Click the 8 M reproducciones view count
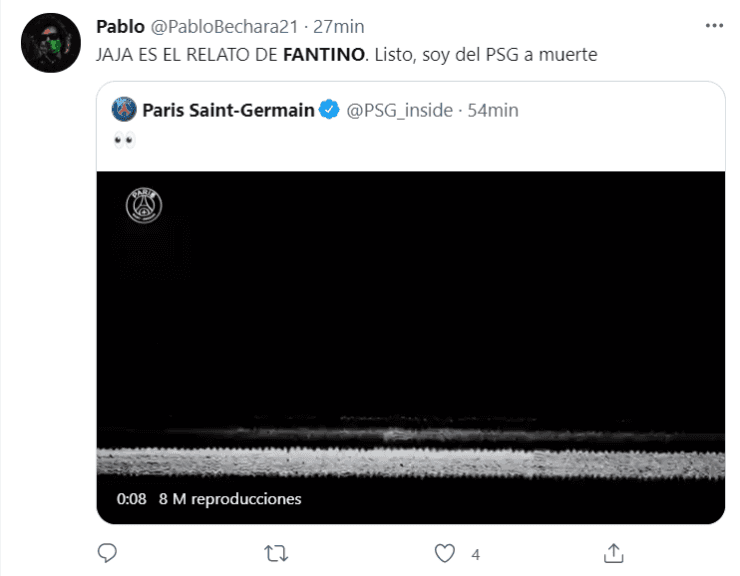Image resolution: width=740 pixels, height=576 pixels. 230,499
